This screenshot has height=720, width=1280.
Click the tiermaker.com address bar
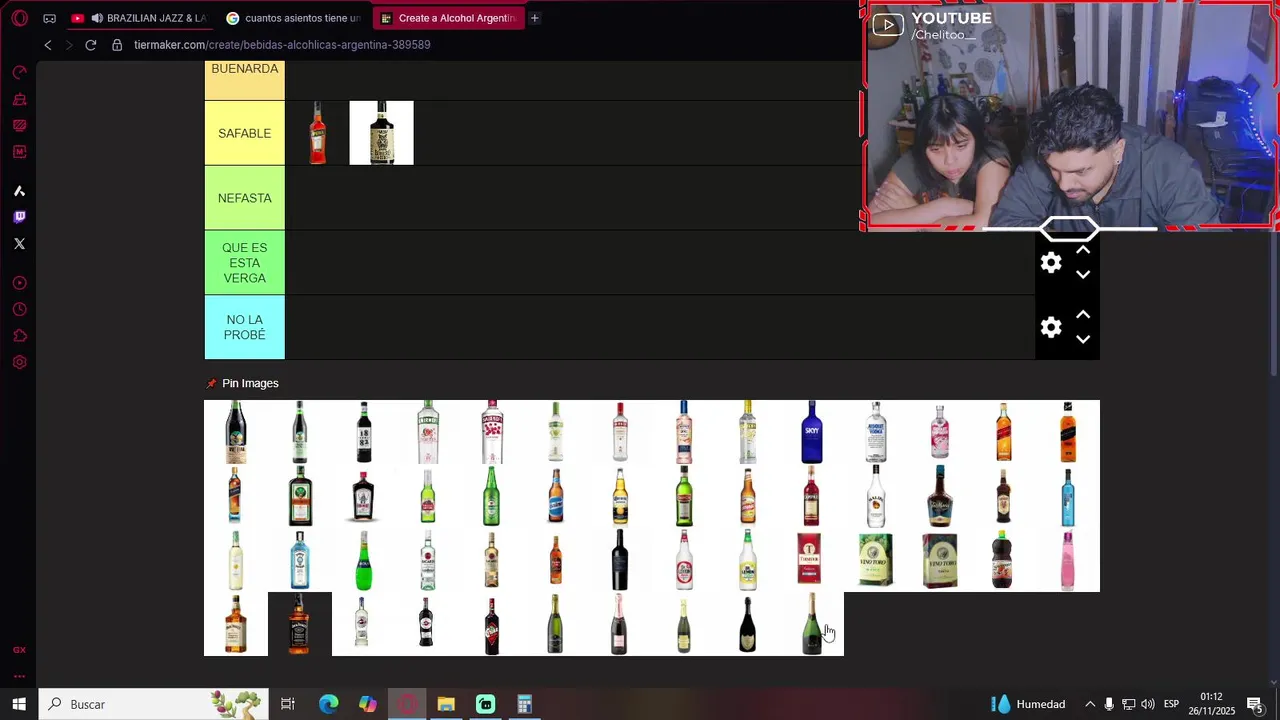click(x=282, y=45)
